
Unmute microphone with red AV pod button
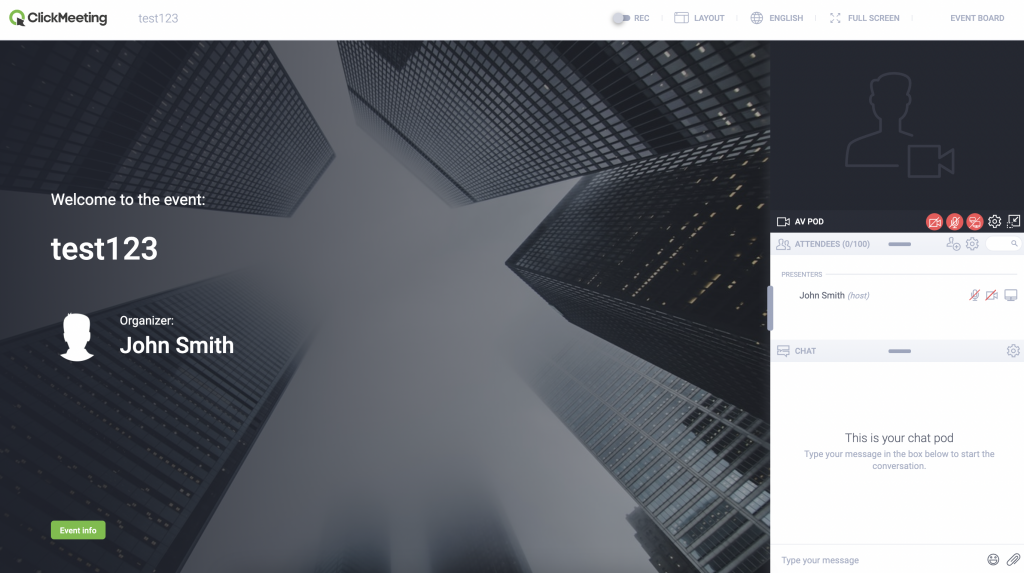pos(955,222)
